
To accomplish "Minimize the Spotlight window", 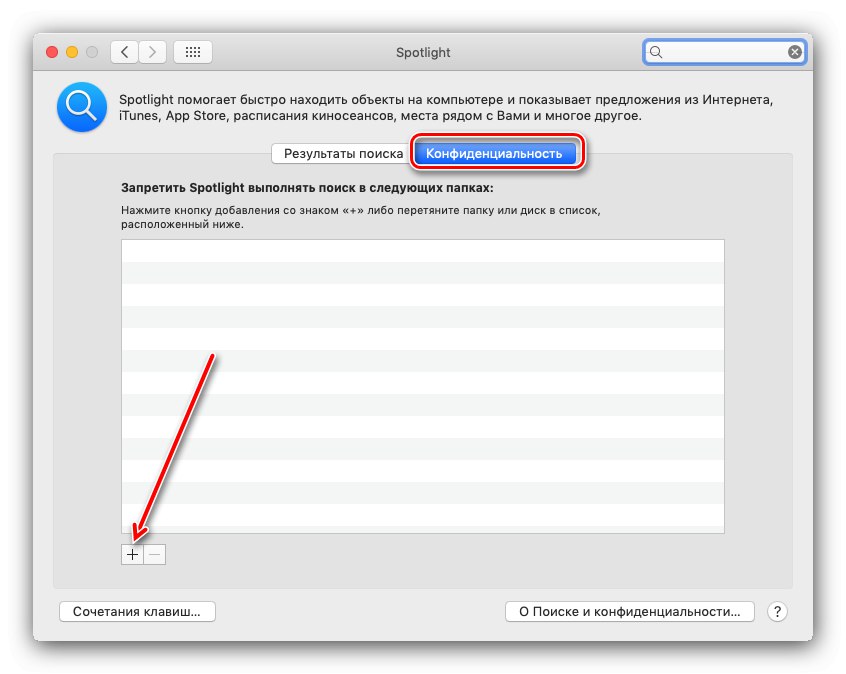I will (72, 52).
